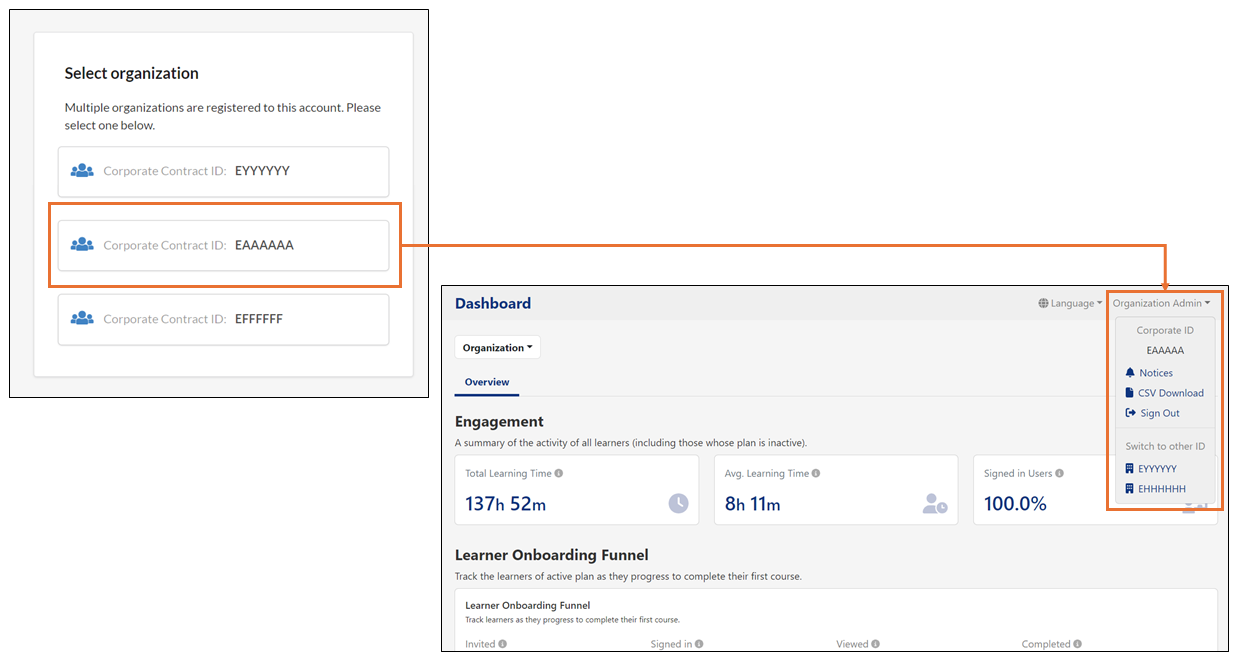Click the building icon beside EYYYYYY
The height and width of the screenshot is (667, 1243).
[1129, 469]
